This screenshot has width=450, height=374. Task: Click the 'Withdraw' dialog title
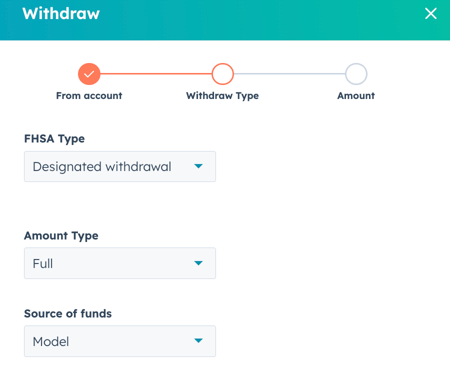[x=61, y=14]
